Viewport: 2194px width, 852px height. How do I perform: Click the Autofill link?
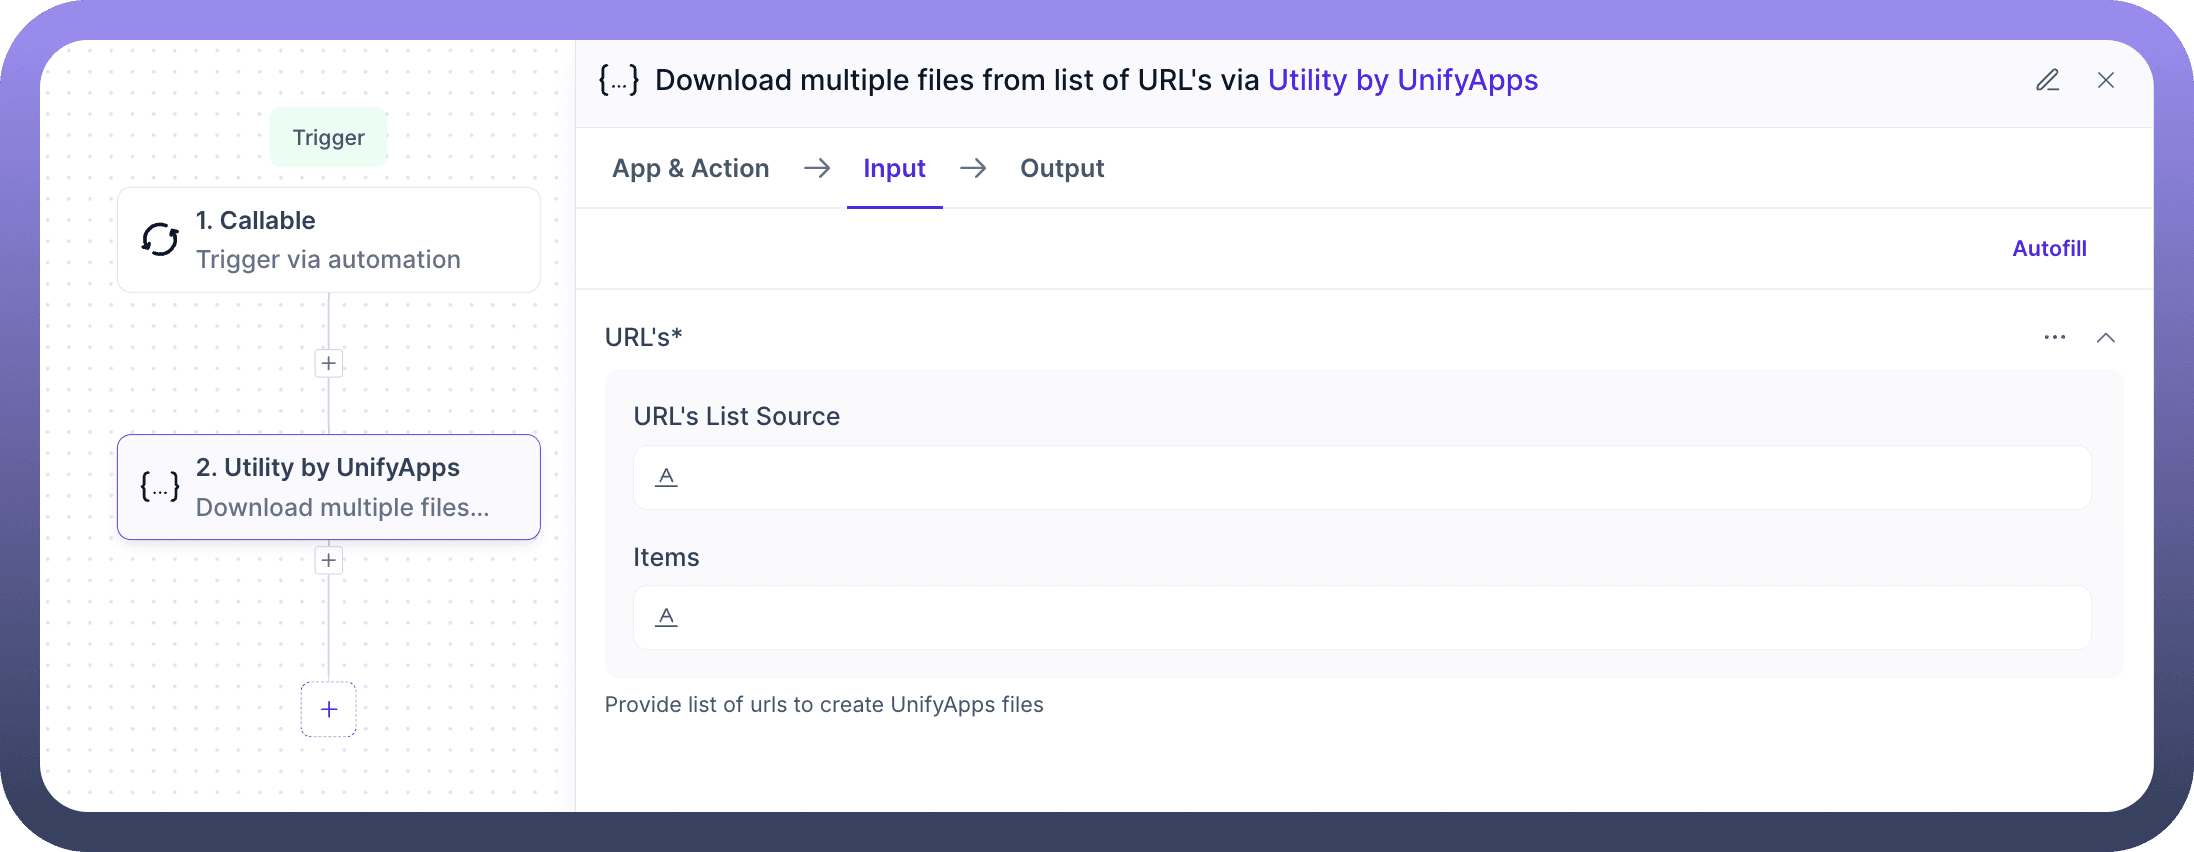(2048, 248)
